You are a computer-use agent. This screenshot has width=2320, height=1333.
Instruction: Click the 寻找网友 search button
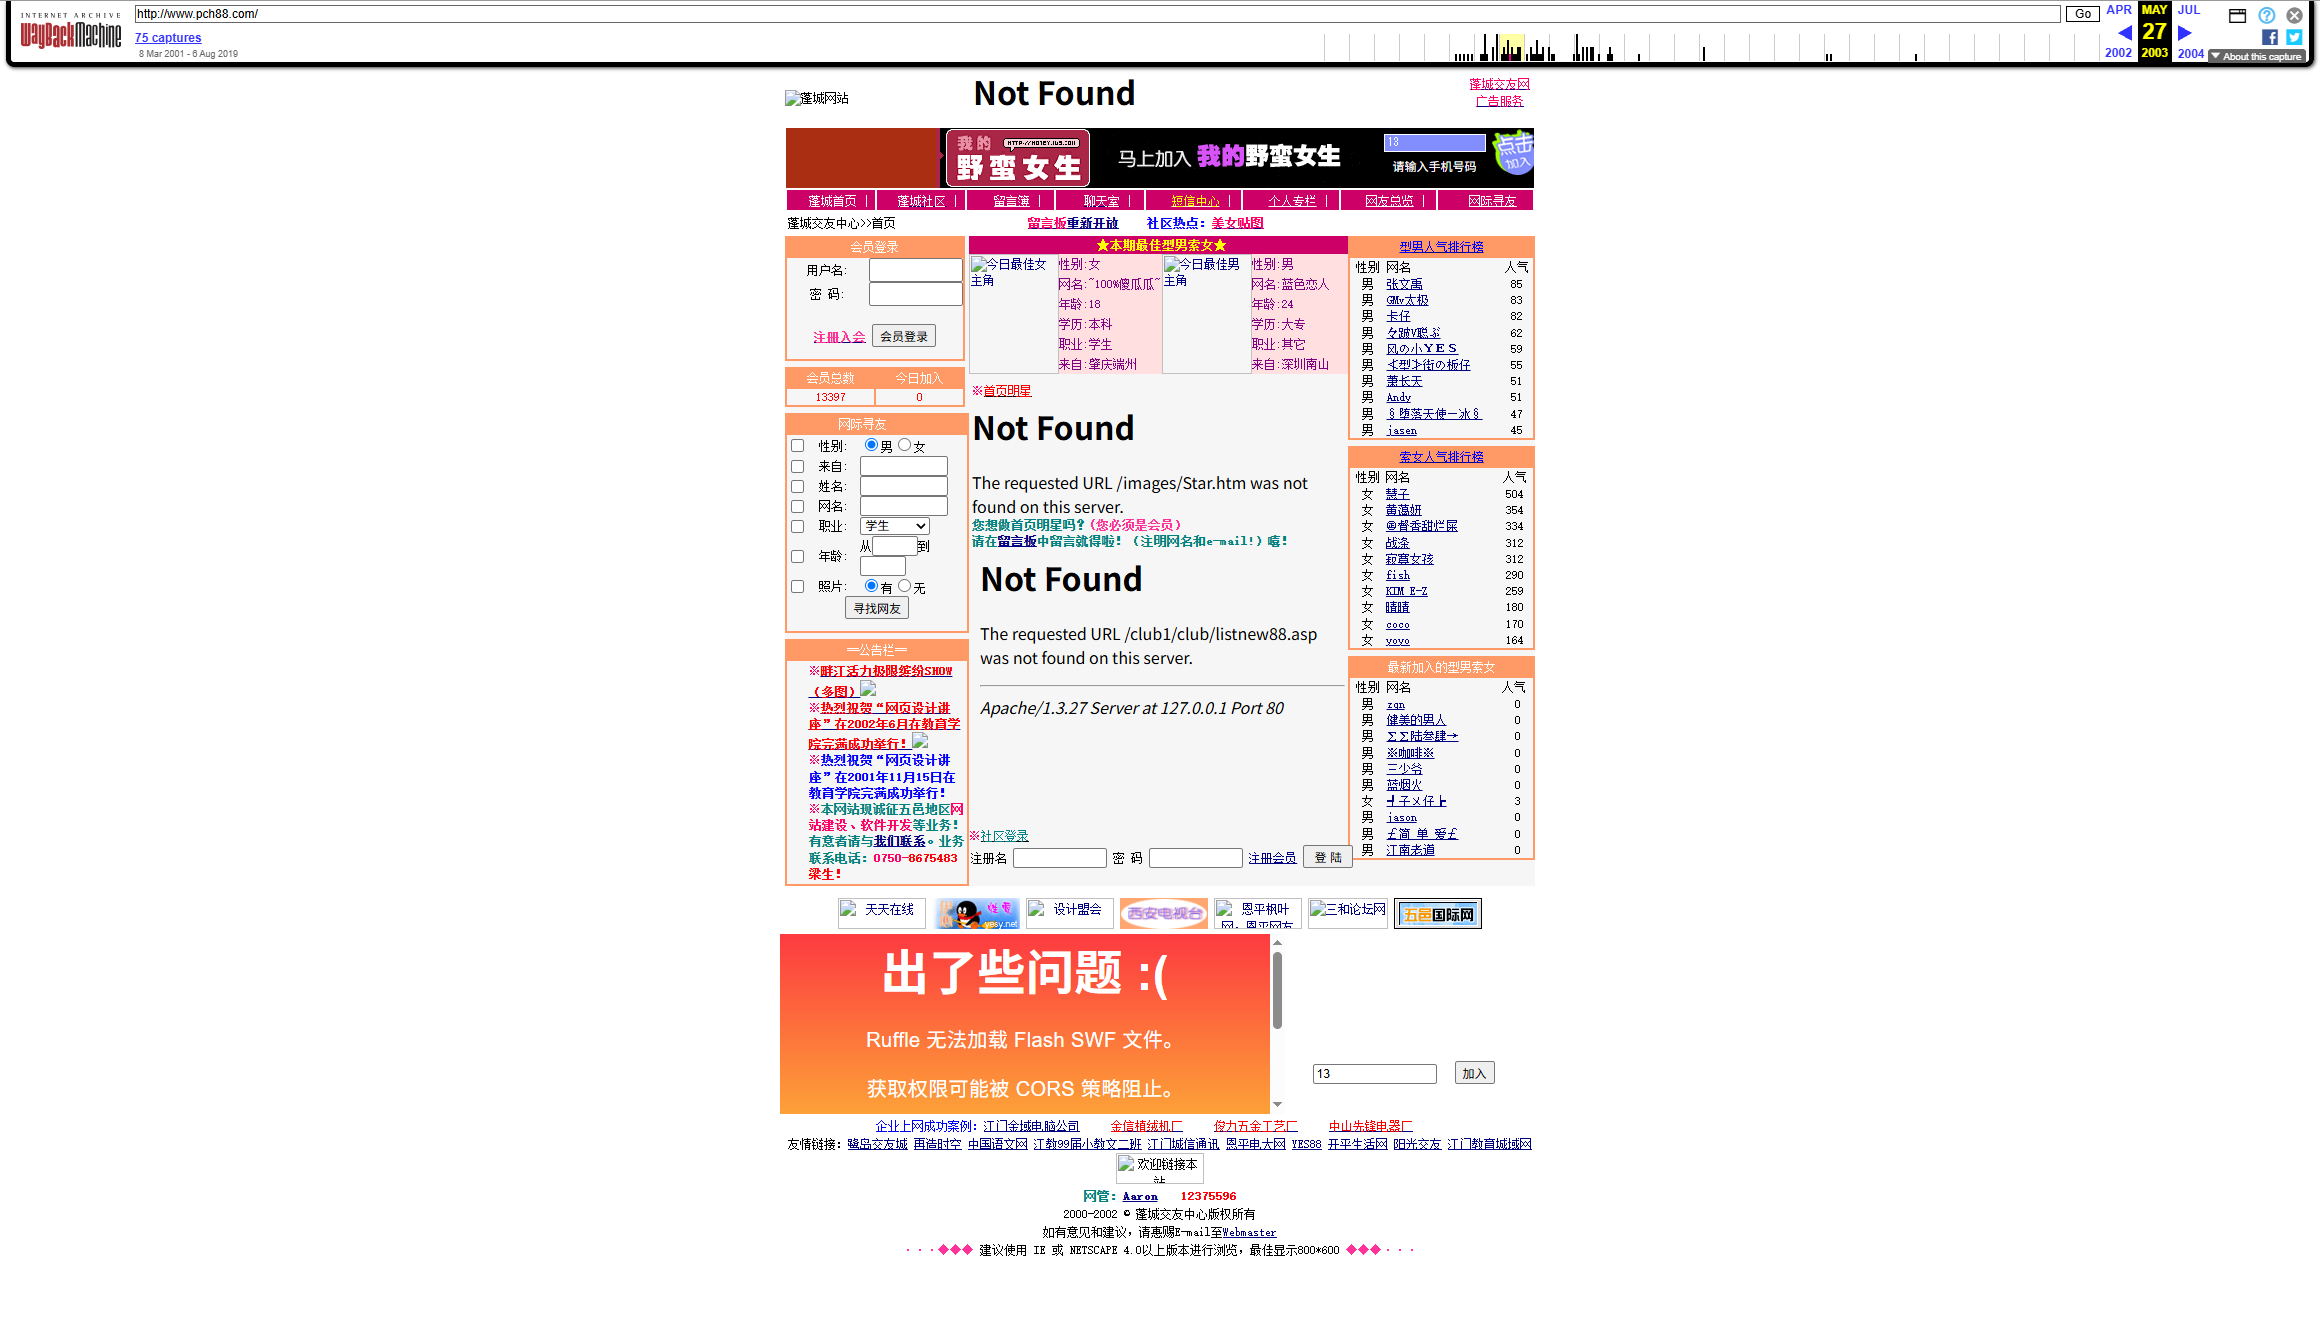coord(877,608)
